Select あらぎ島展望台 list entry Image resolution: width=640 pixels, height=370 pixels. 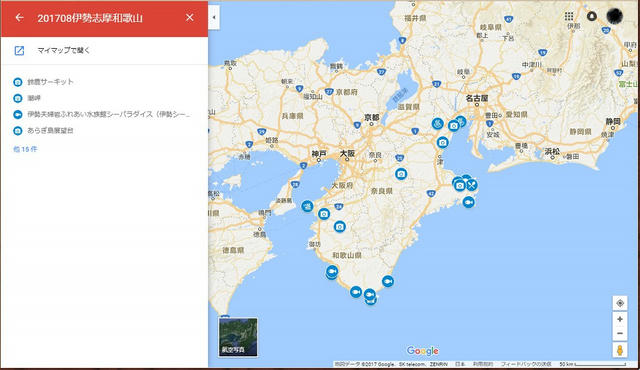tap(50, 131)
